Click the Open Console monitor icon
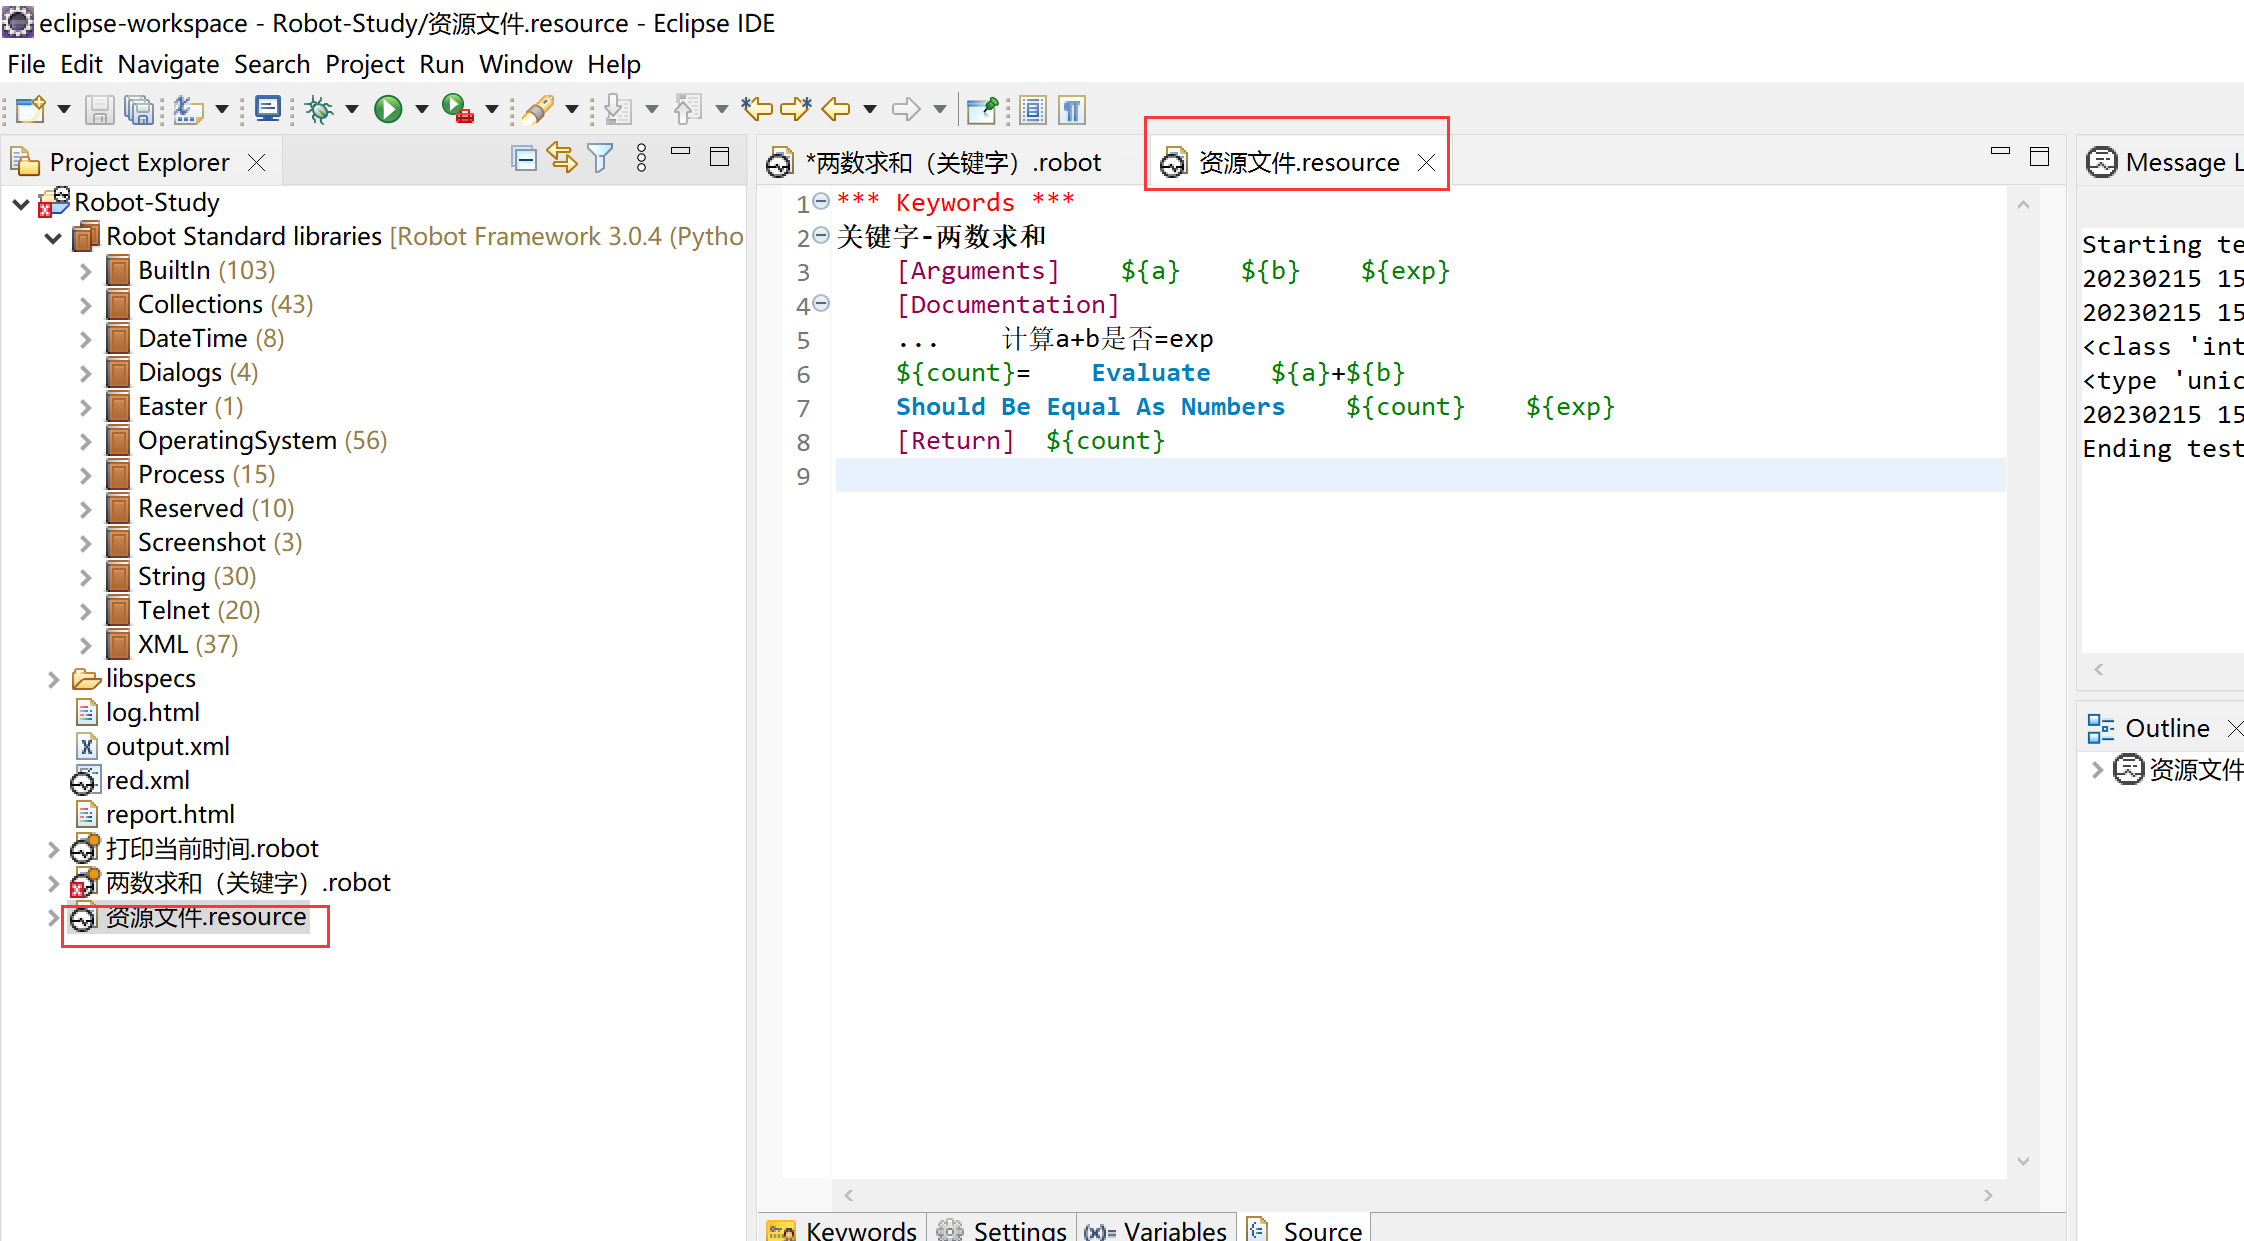 [267, 108]
